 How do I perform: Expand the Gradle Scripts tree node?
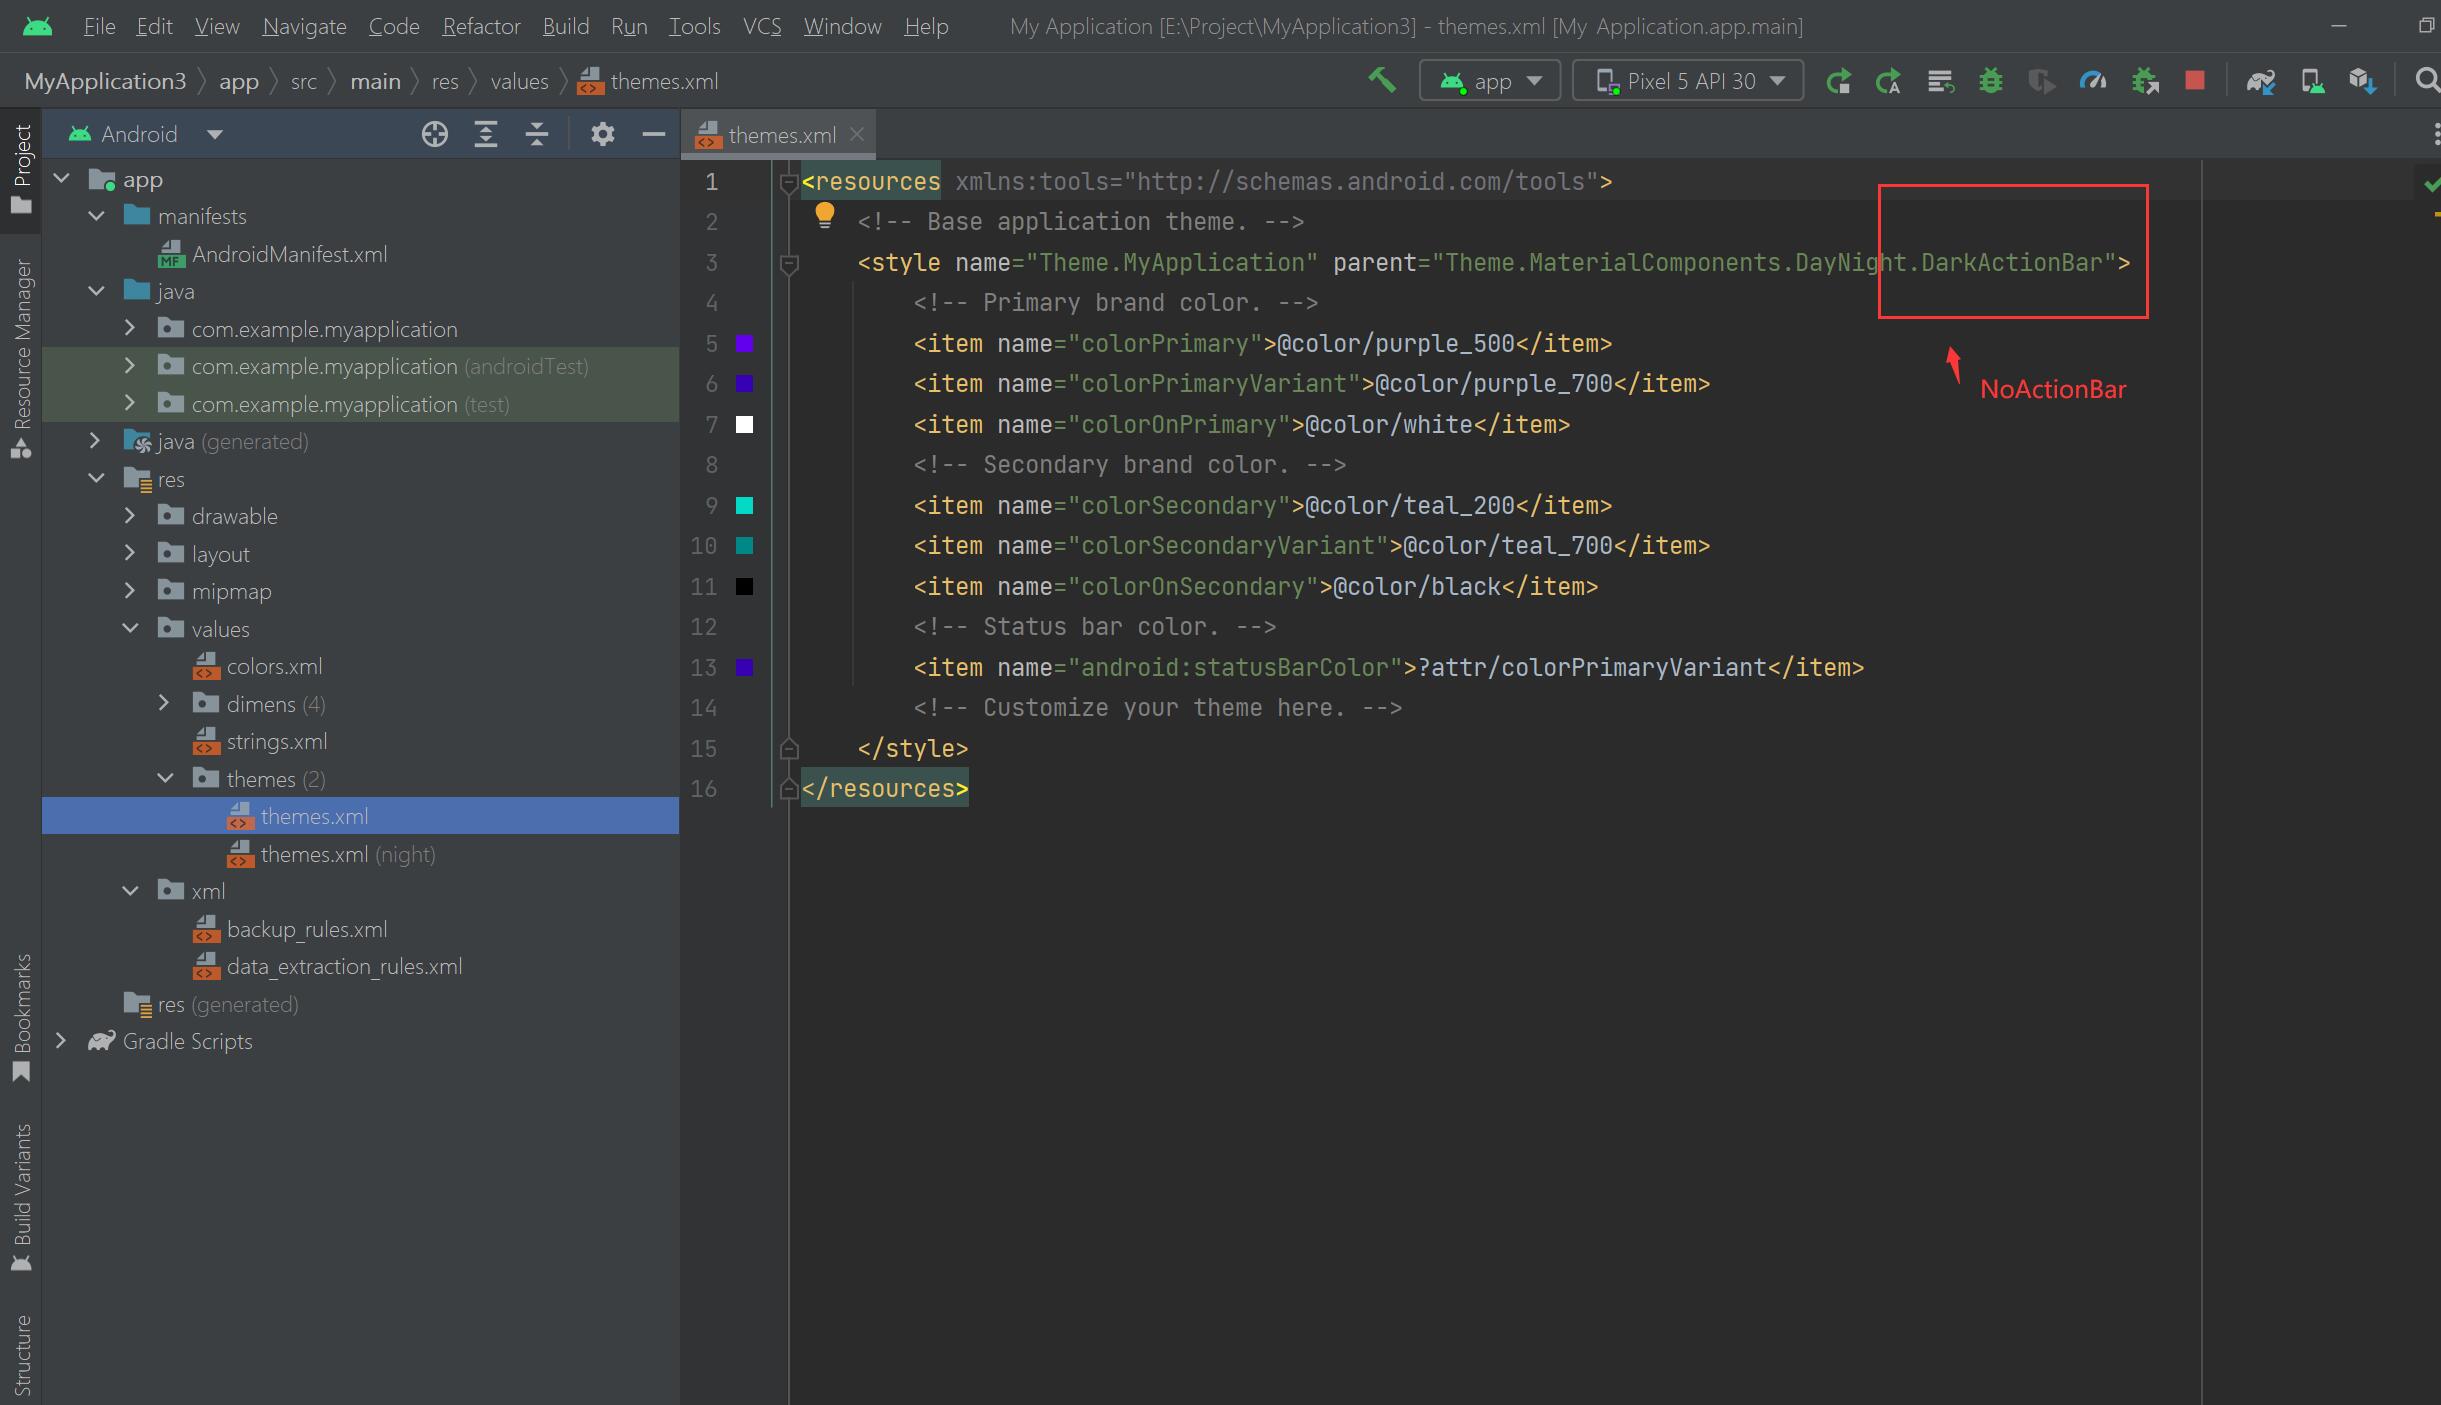(x=61, y=1041)
